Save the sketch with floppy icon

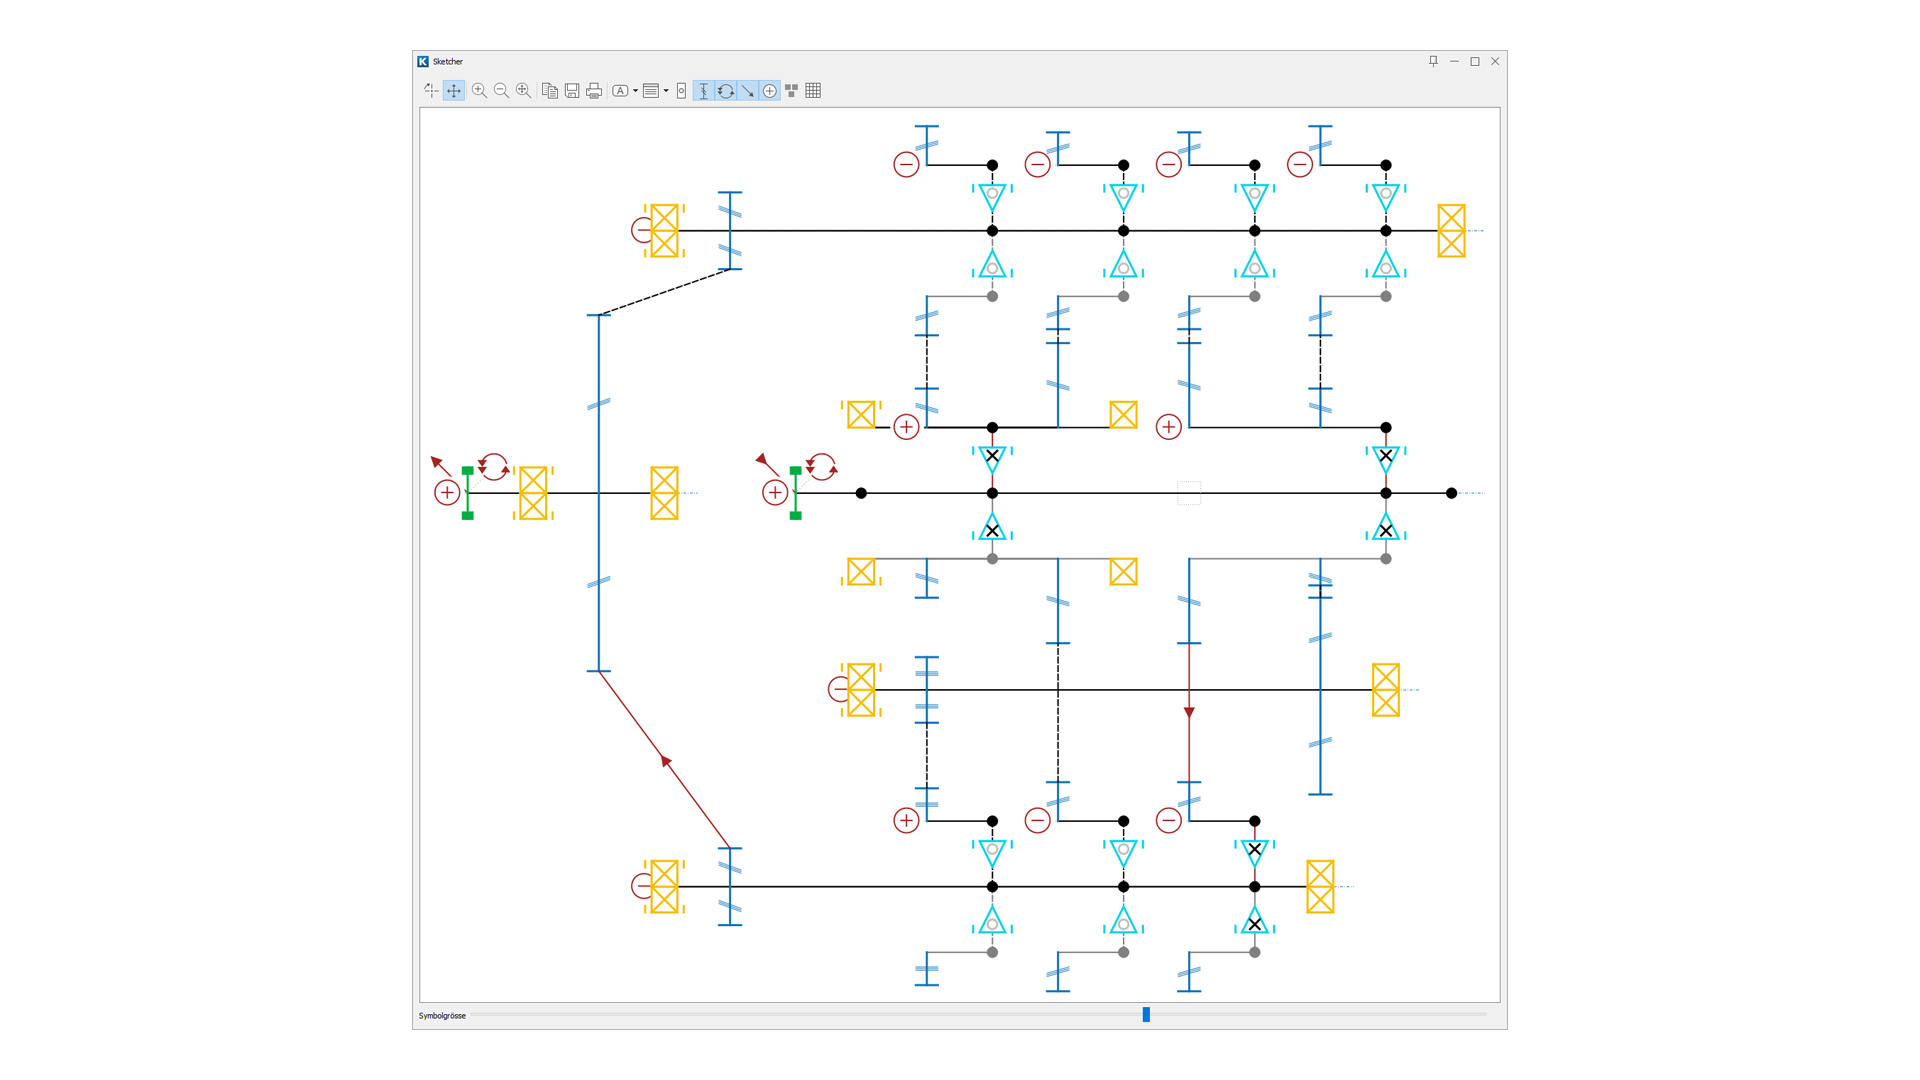click(572, 91)
